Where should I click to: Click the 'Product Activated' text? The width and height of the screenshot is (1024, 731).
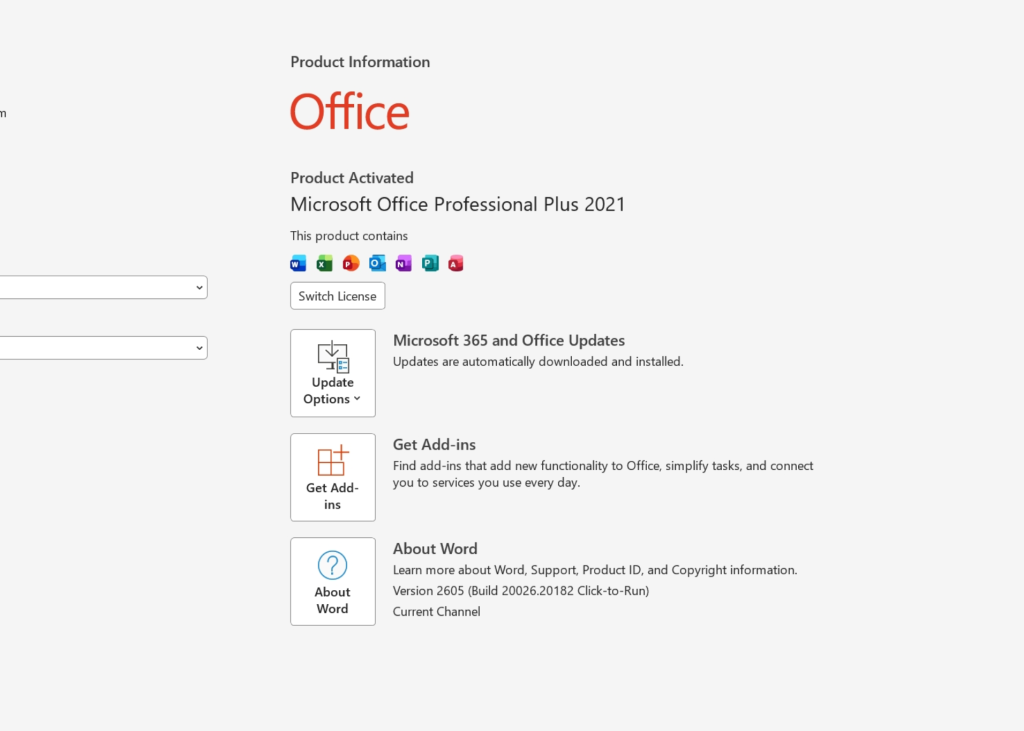[352, 178]
